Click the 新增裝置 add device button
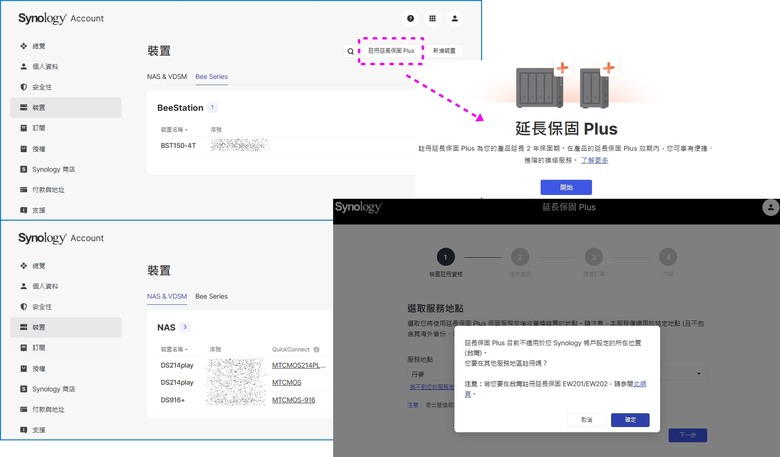This screenshot has height=457, width=780. tap(444, 51)
